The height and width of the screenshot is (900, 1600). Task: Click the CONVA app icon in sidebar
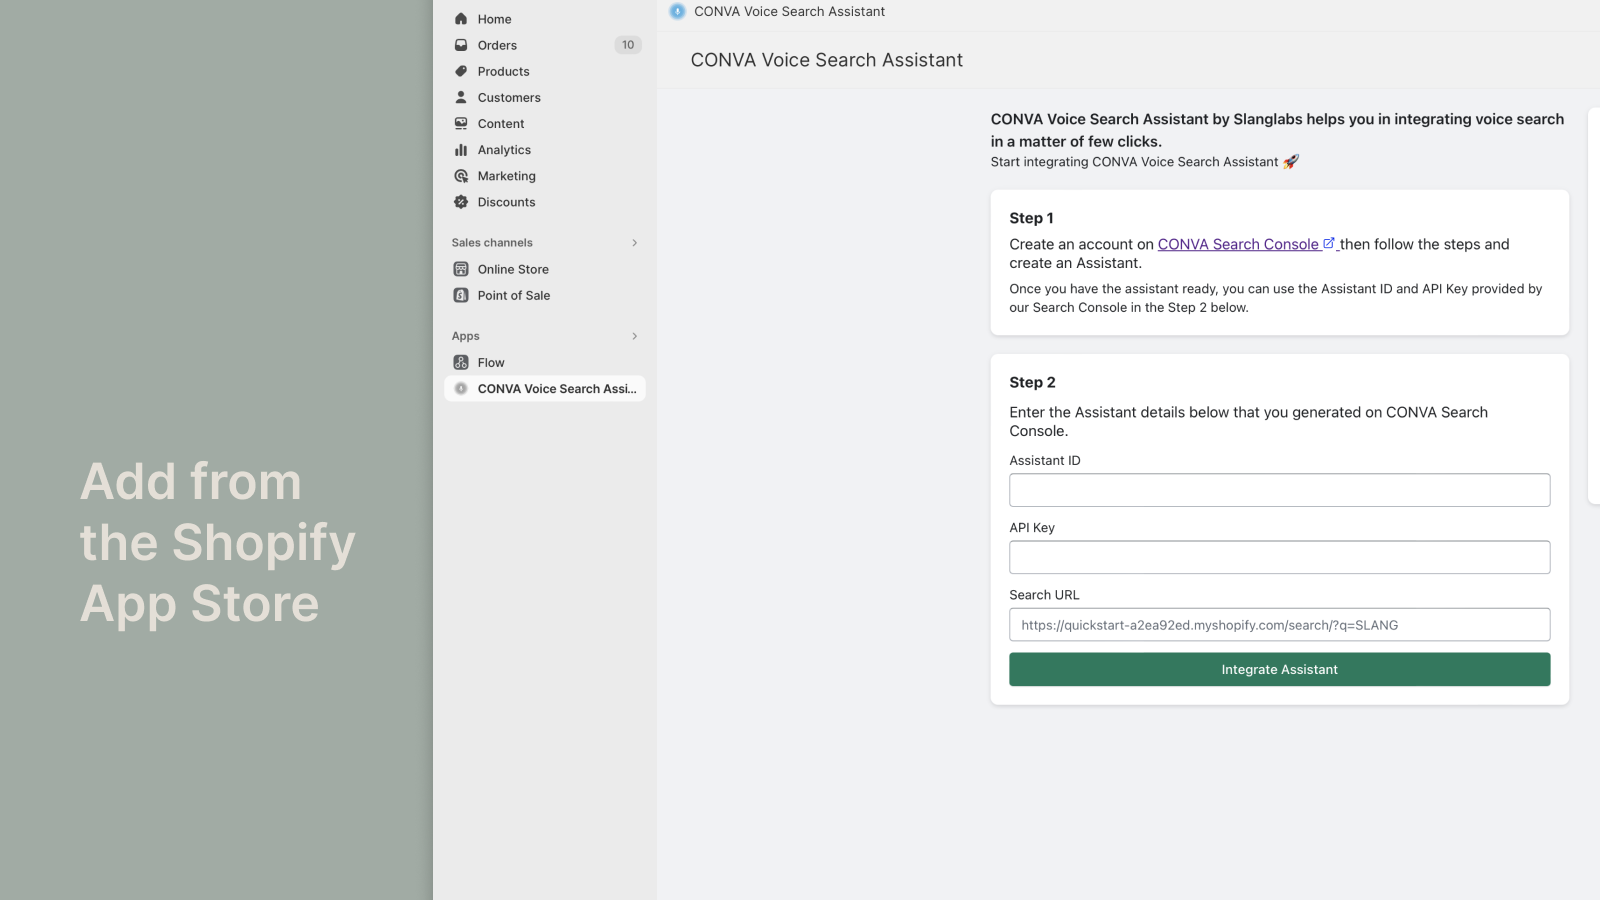[x=461, y=389]
